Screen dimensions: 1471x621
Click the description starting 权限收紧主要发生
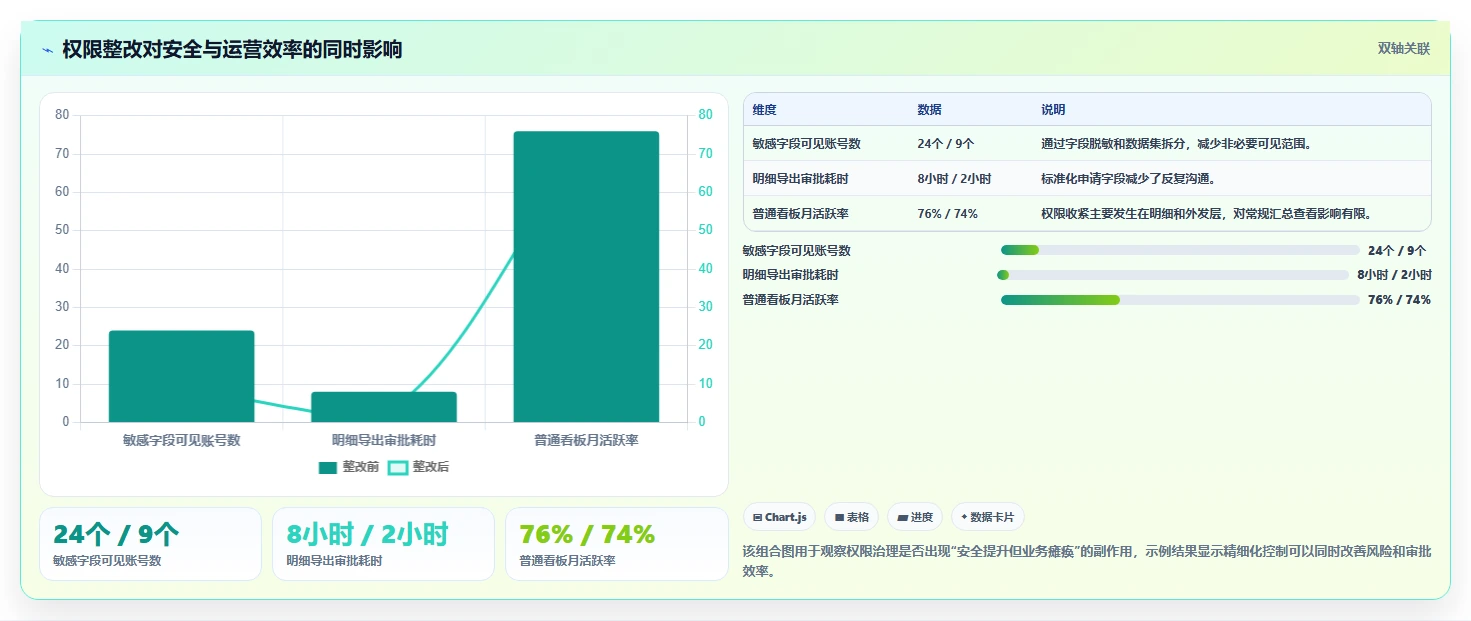pyautogui.click(x=1206, y=214)
